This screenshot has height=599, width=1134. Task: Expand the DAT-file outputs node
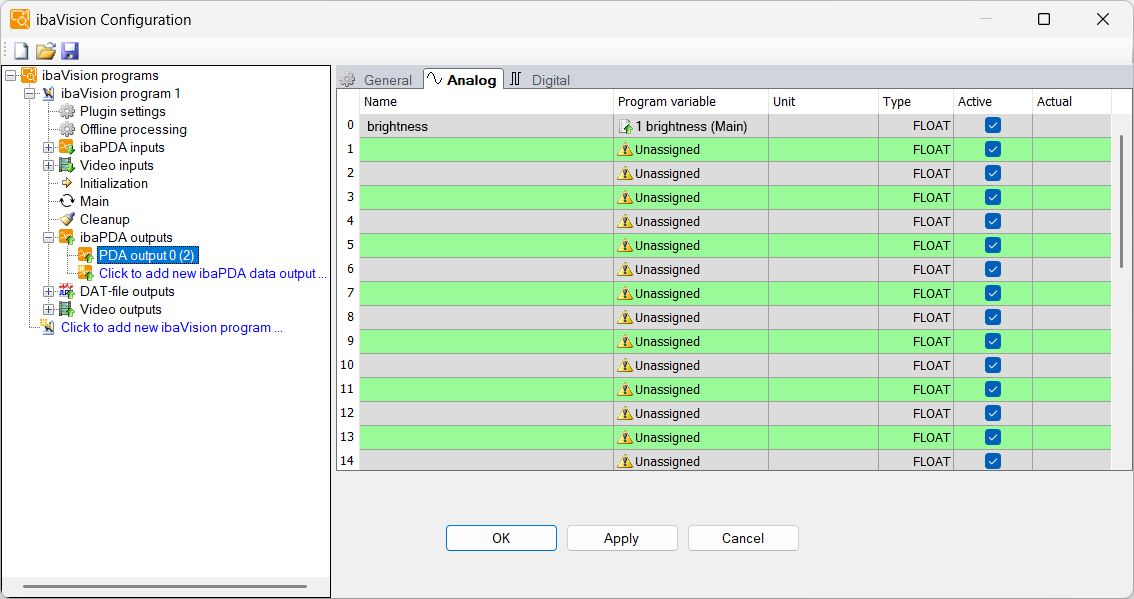click(x=48, y=292)
